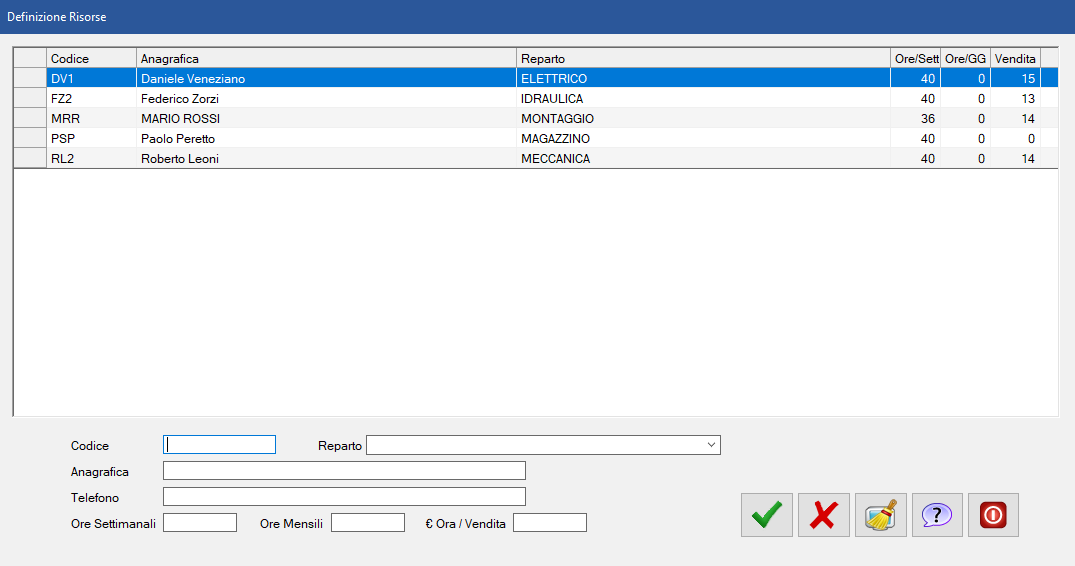The width and height of the screenshot is (1075, 566).
Task: Click the € Ora / Vendita field
Action: click(x=549, y=523)
